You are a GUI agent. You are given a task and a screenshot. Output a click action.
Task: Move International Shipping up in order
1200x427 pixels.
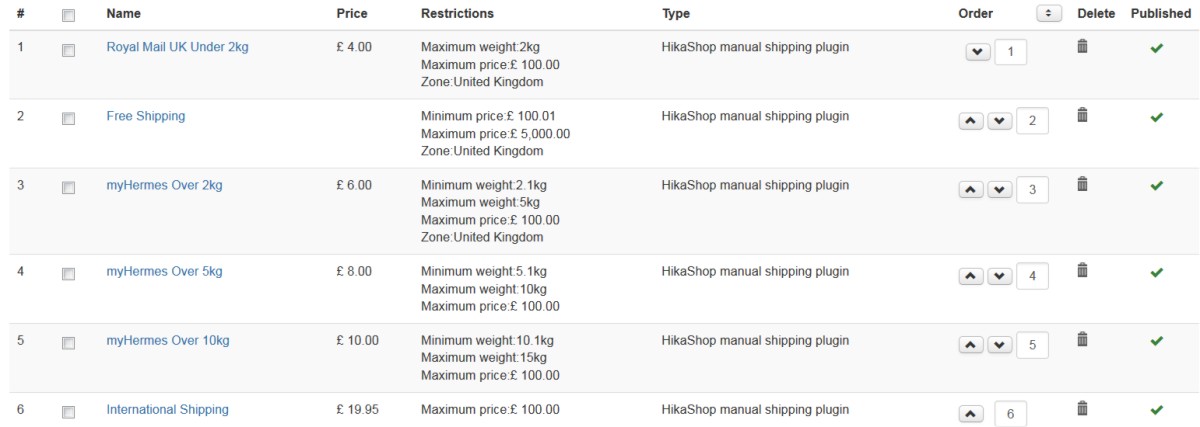click(x=971, y=414)
